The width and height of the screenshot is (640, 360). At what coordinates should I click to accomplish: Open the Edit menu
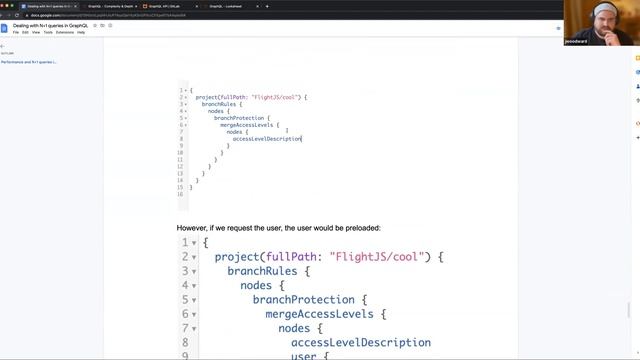coord(25,32)
